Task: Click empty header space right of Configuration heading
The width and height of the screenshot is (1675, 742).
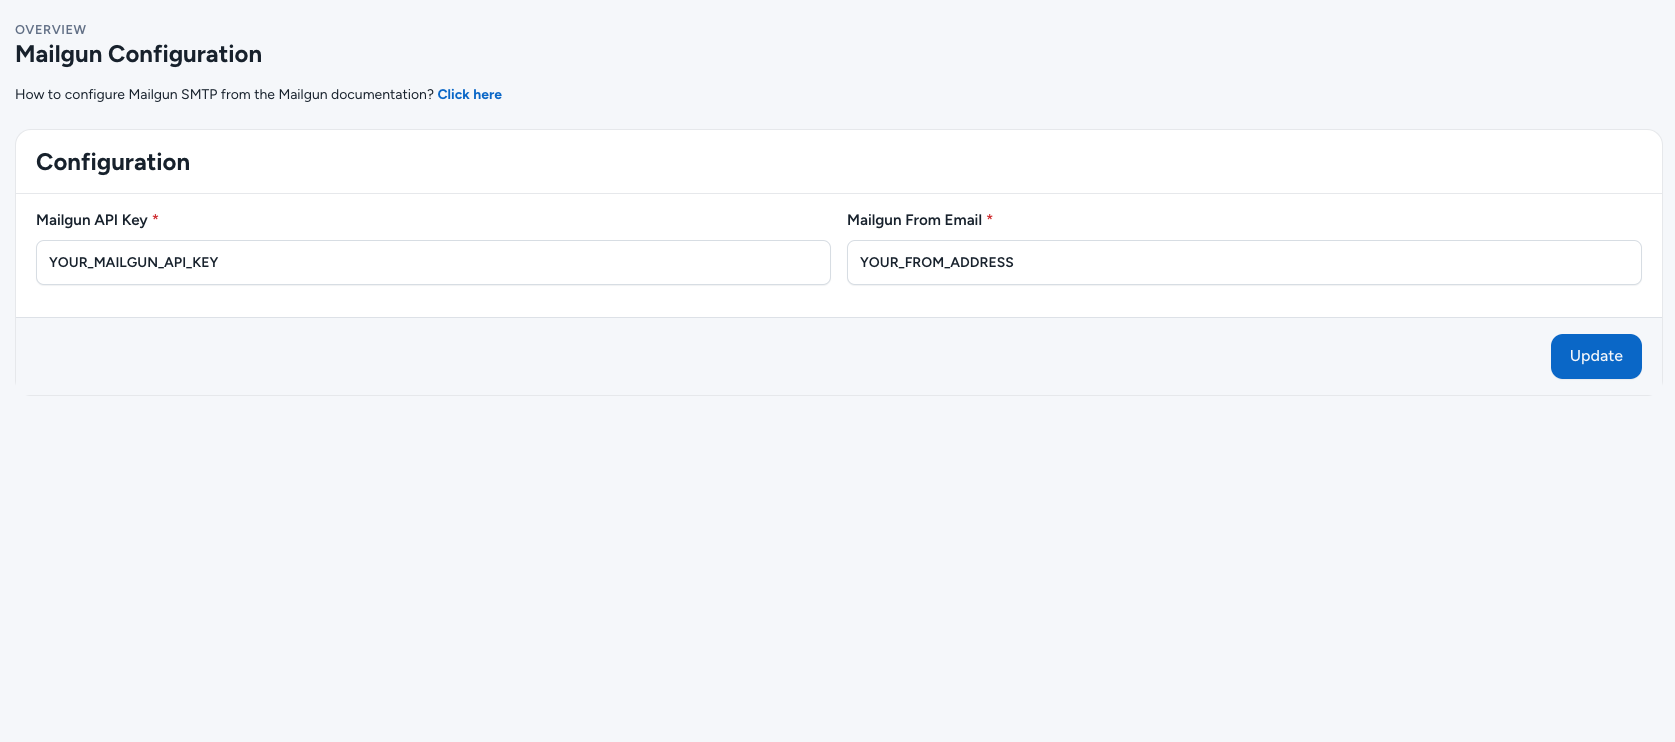Action: tap(900, 162)
